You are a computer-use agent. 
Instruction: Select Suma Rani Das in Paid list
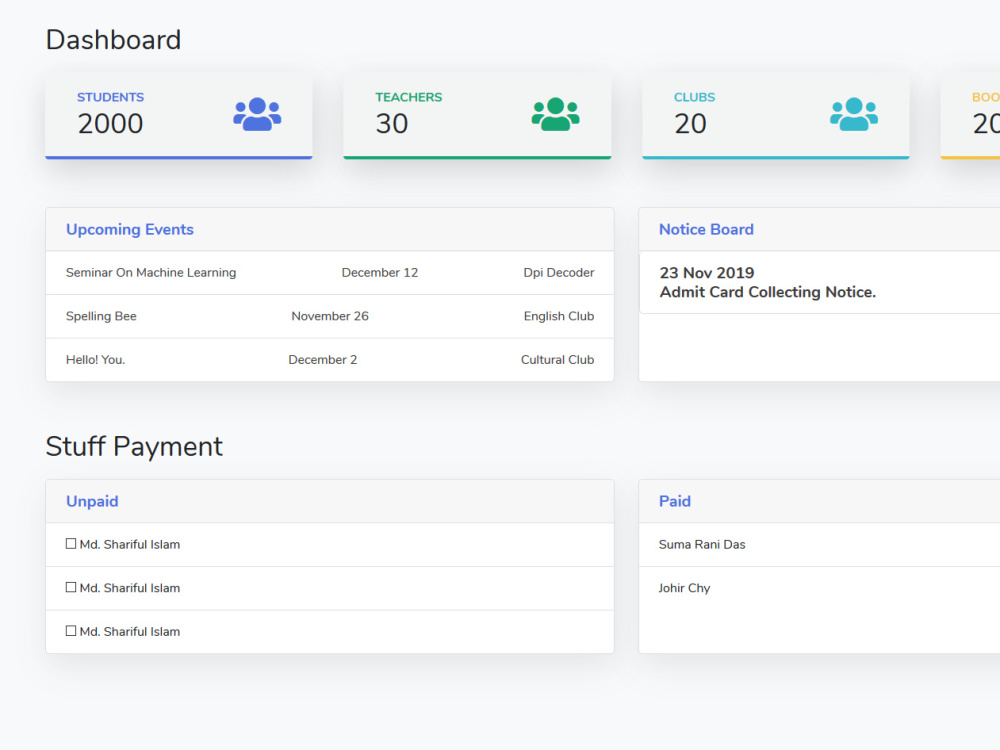tap(702, 545)
